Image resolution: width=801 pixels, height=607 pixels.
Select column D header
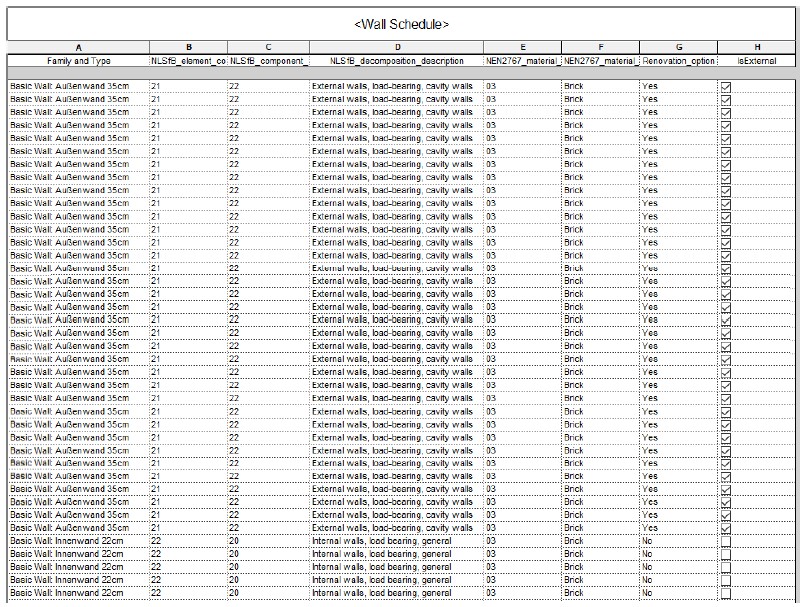pos(396,48)
